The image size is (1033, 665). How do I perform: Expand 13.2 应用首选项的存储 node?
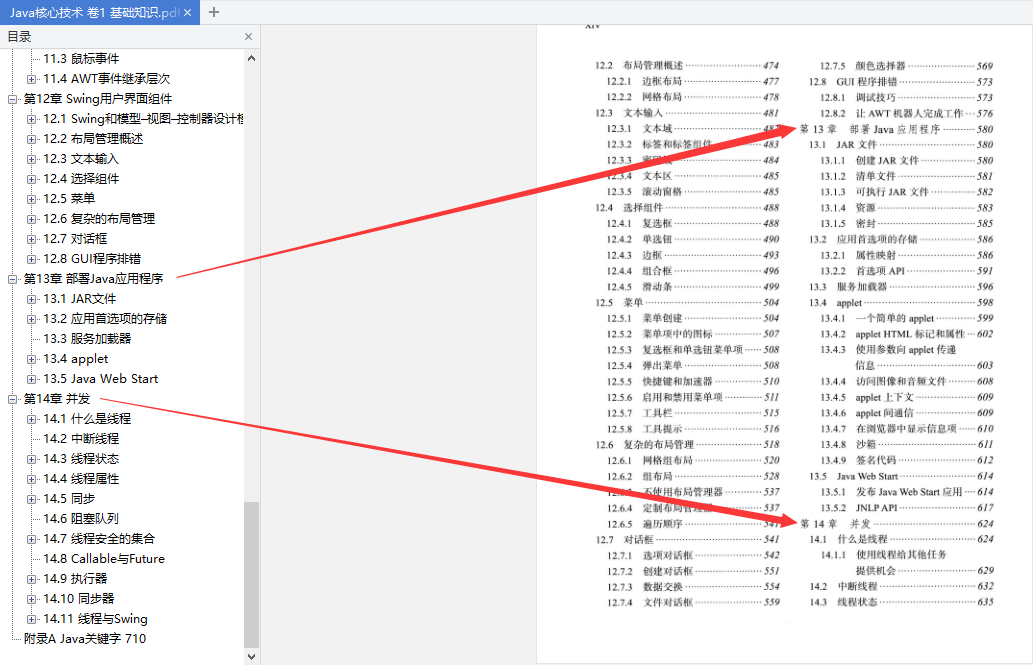(x=31, y=319)
